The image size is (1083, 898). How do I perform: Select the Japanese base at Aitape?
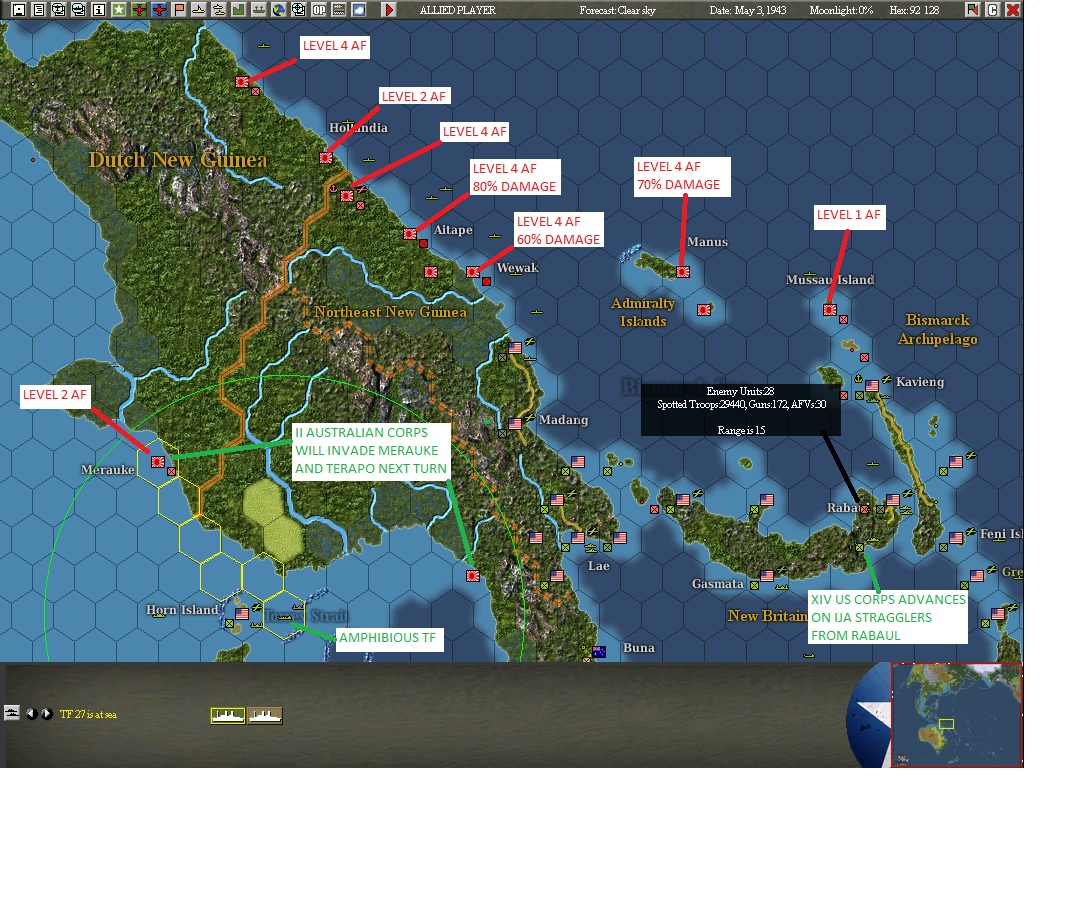point(410,233)
